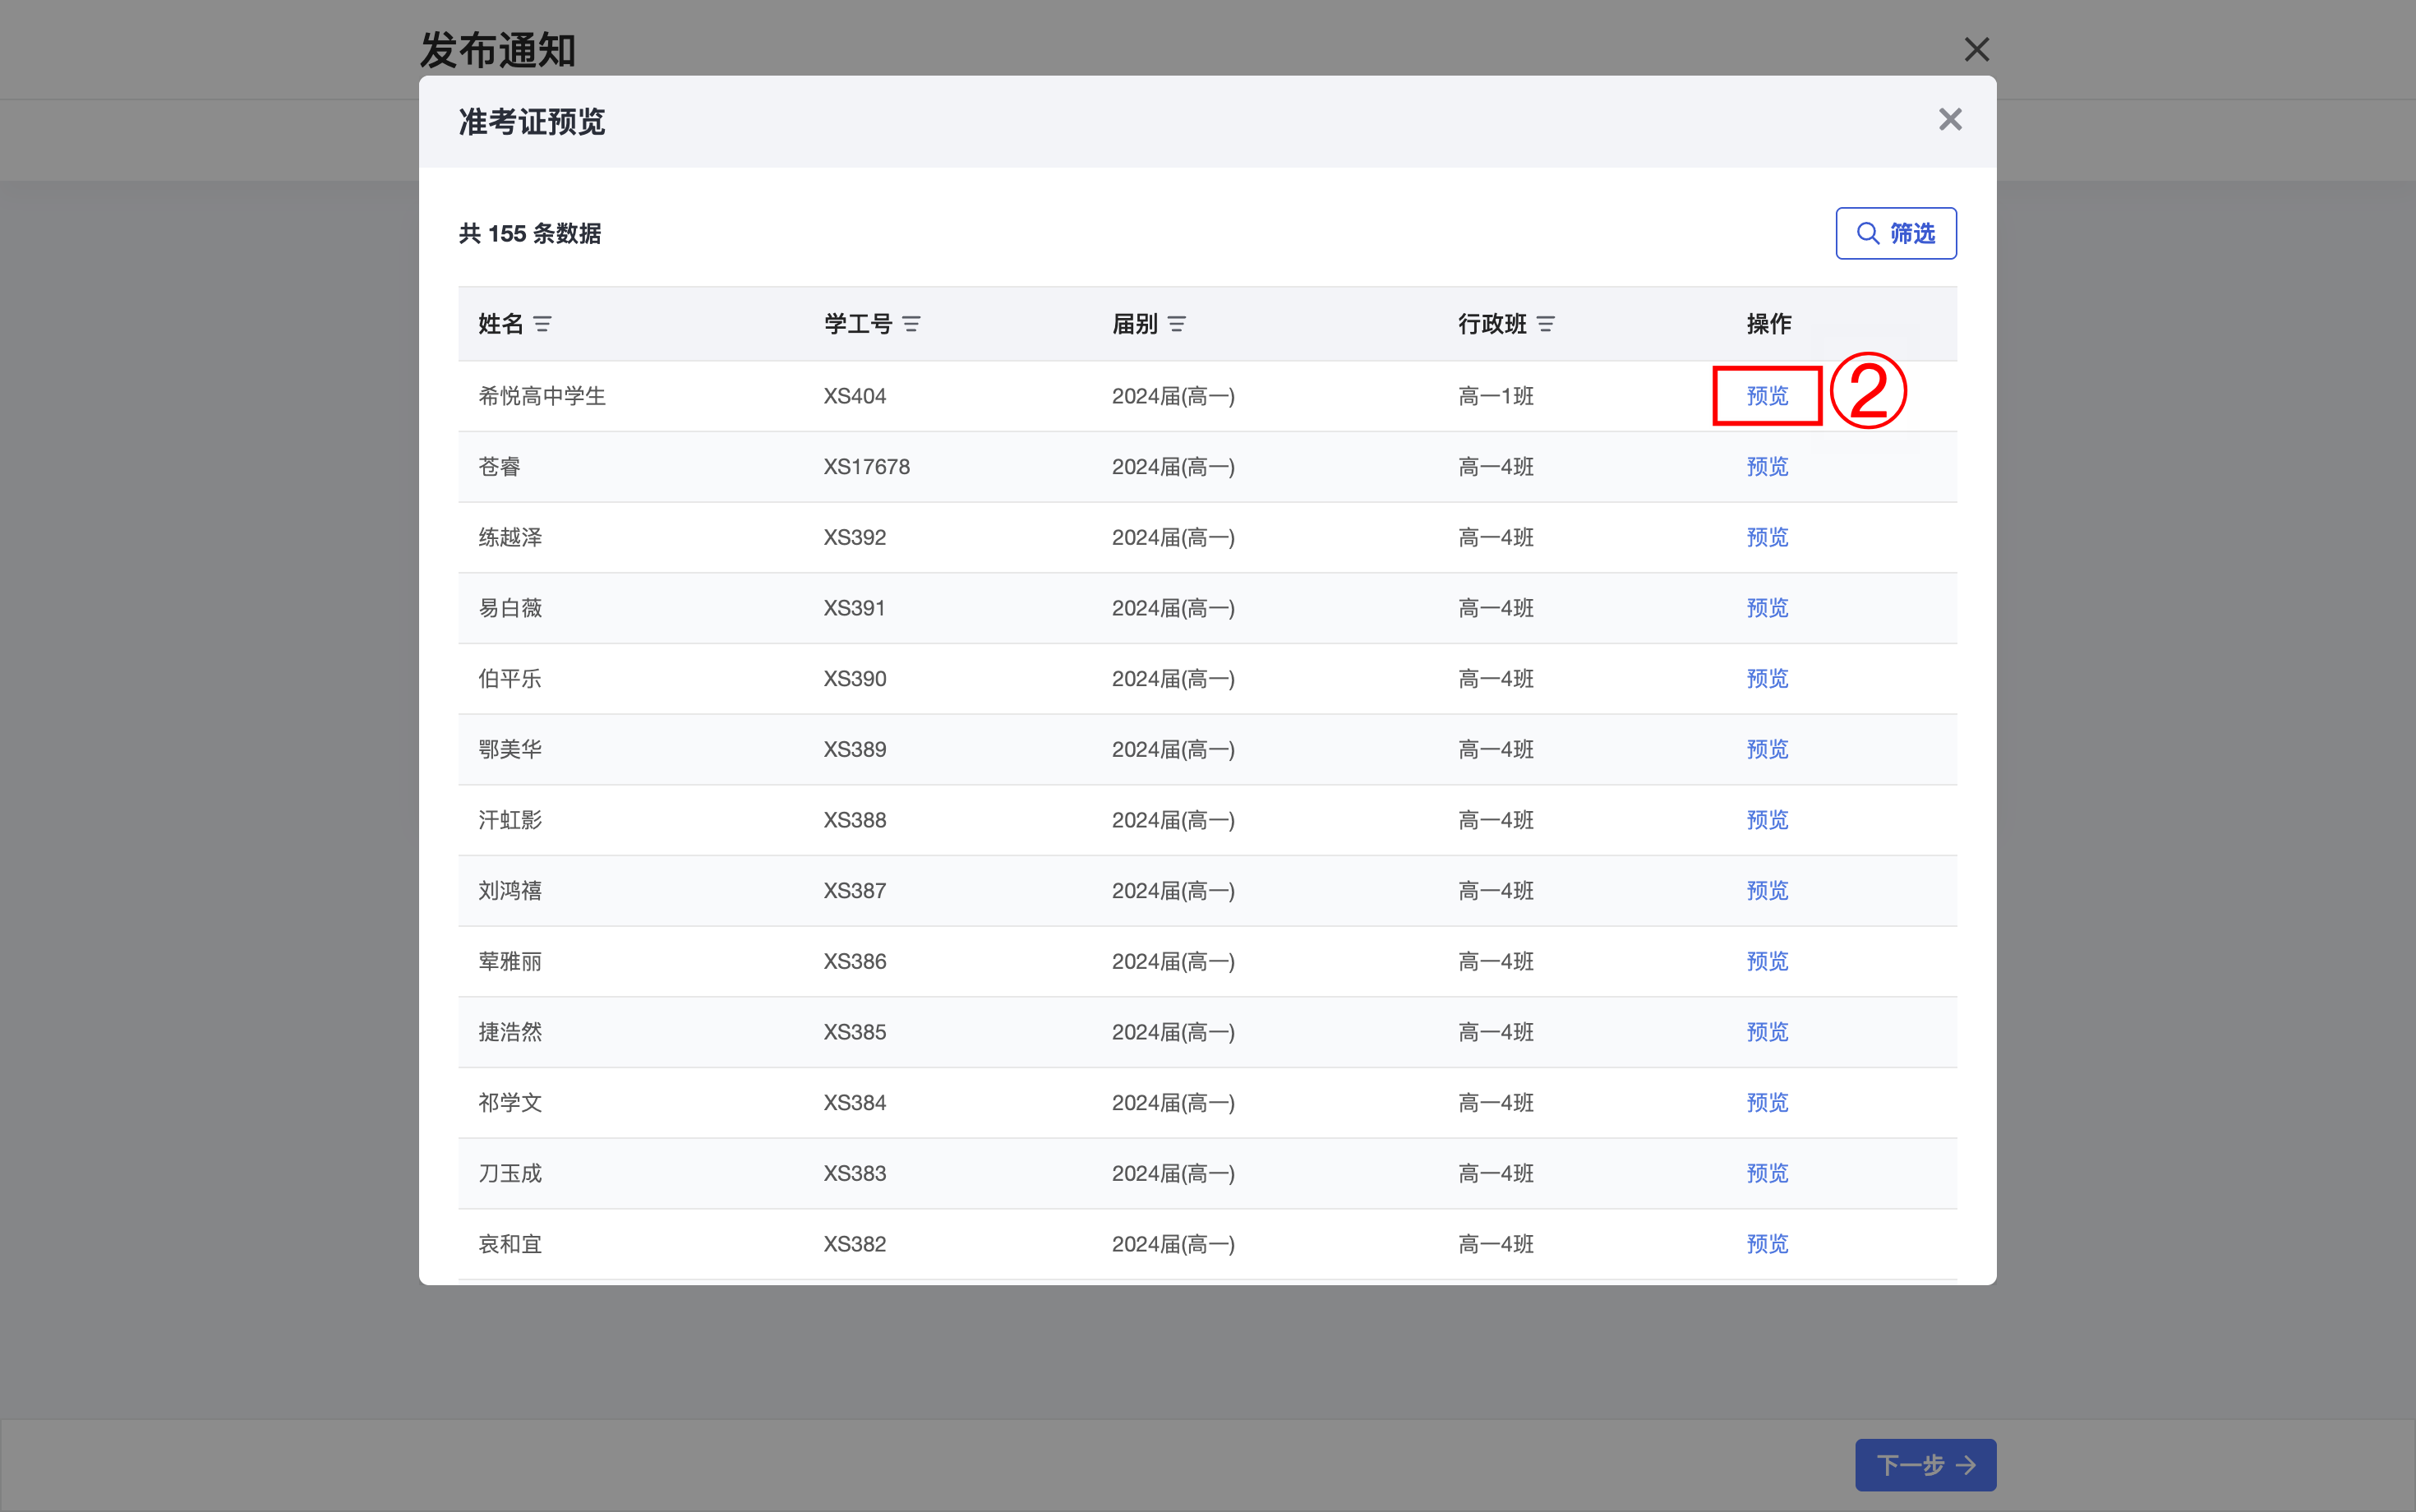The height and width of the screenshot is (1512, 2416).
Task: Select the name cell 刀玉成
Action: click(510, 1174)
